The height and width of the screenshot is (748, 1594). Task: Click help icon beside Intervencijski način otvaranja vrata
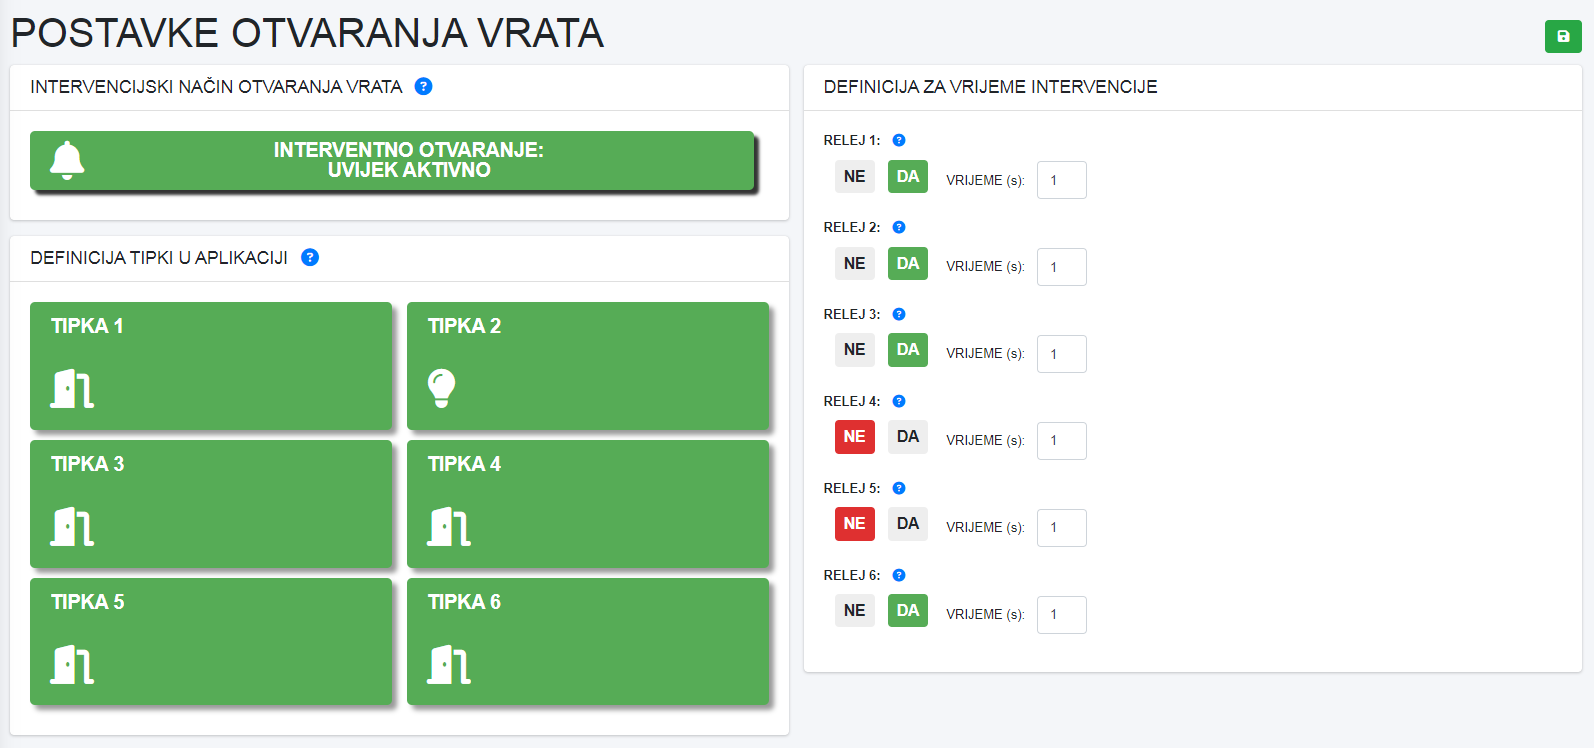[423, 87]
